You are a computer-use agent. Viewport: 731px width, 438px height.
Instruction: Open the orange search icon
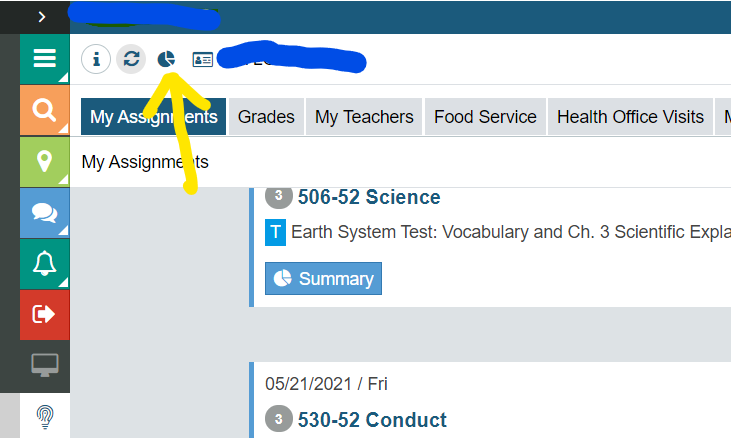[45, 110]
